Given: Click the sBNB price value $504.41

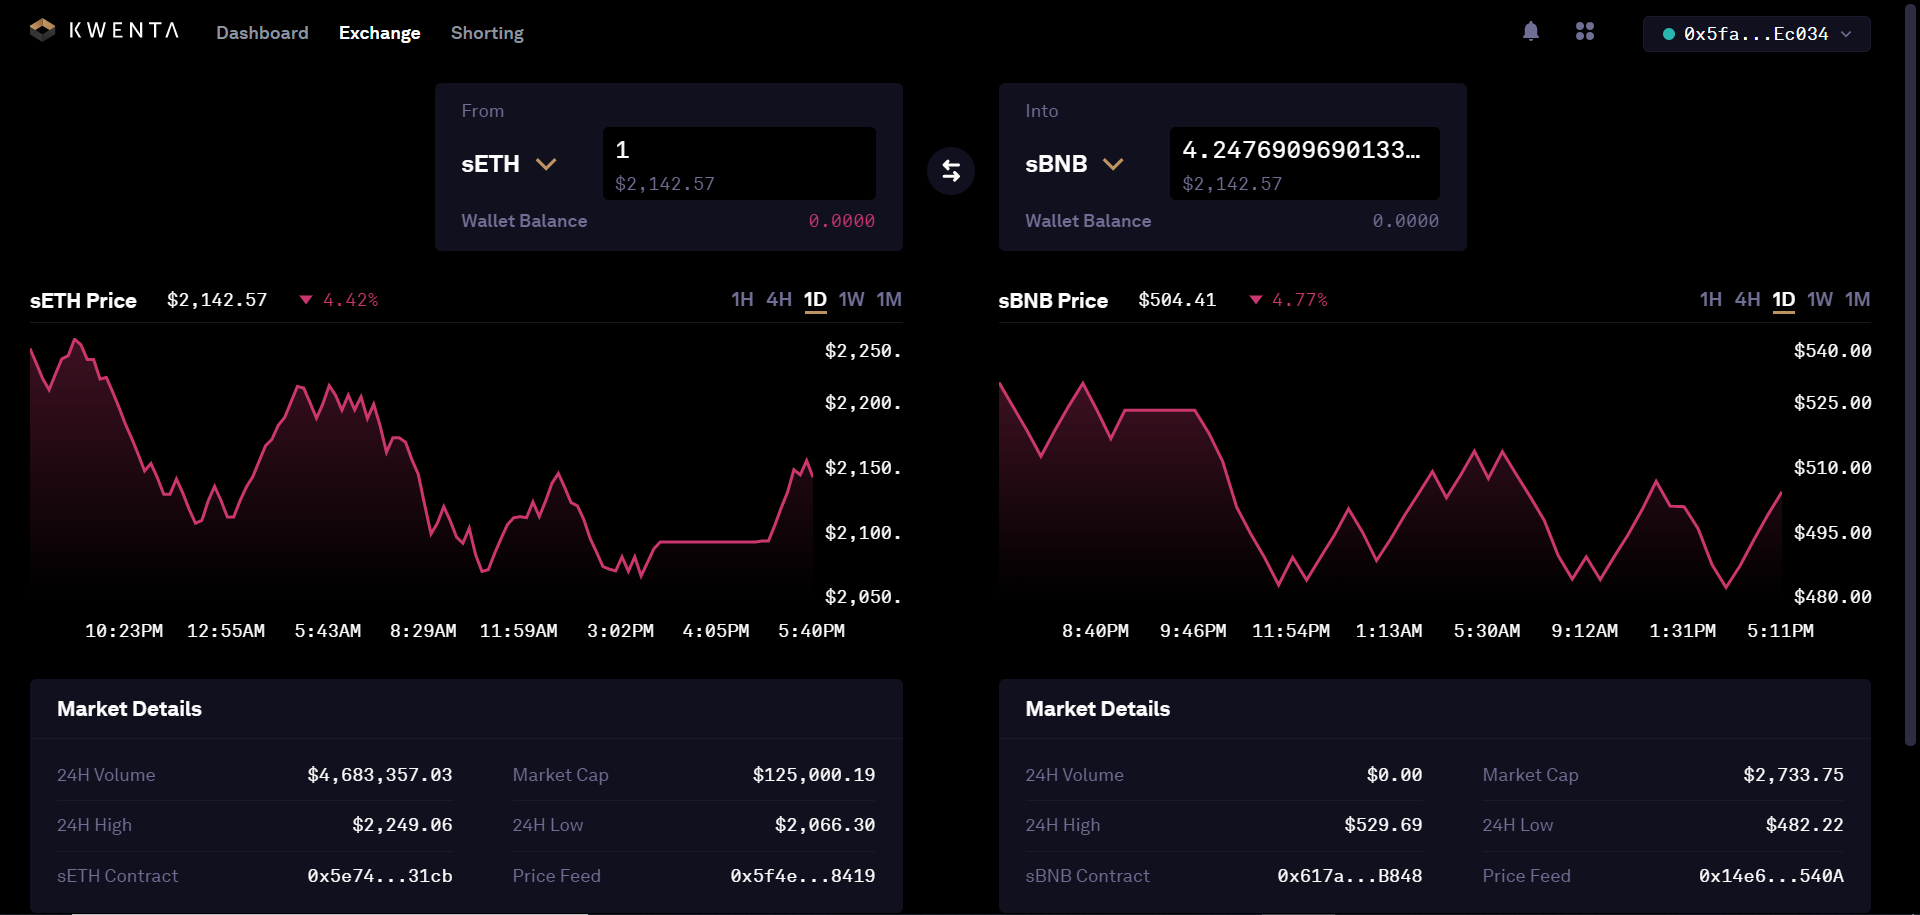Looking at the screenshot, I should point(1177,300).
